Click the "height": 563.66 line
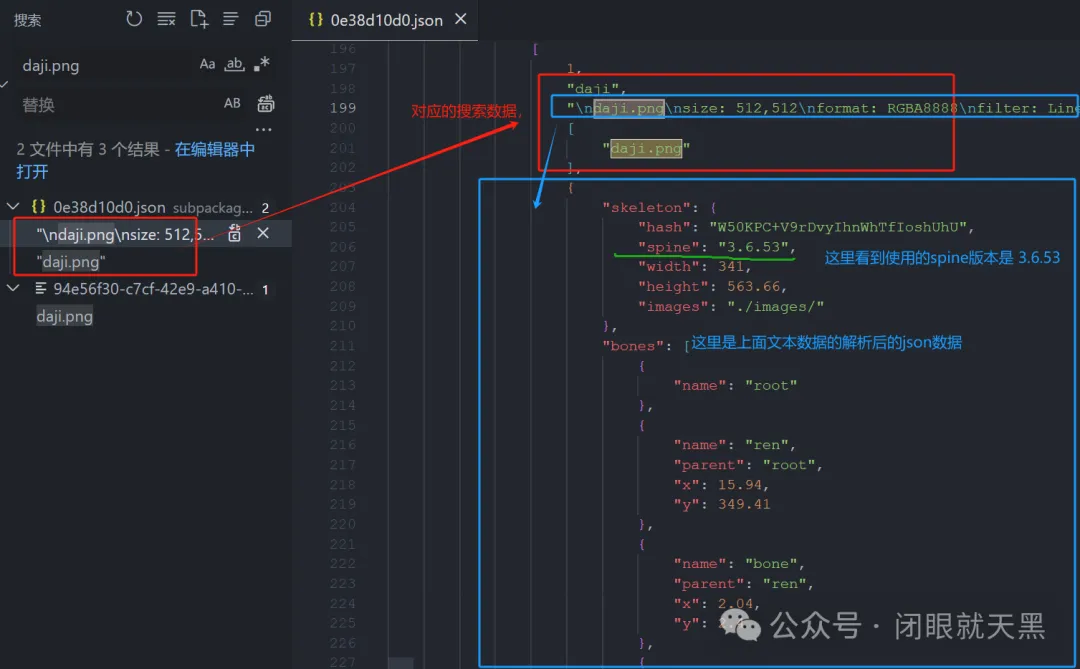Image resolution: width=1080 pixels, height=669 pixels. coord(712,286)
